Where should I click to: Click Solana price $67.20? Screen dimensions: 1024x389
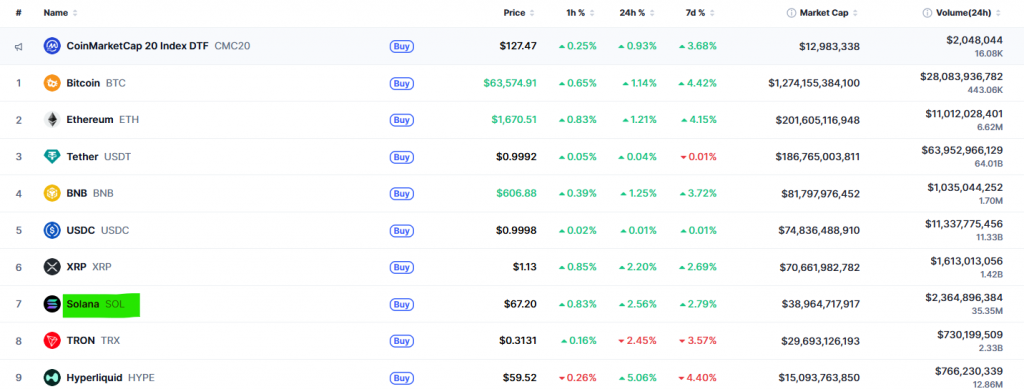tap(519, 303)
